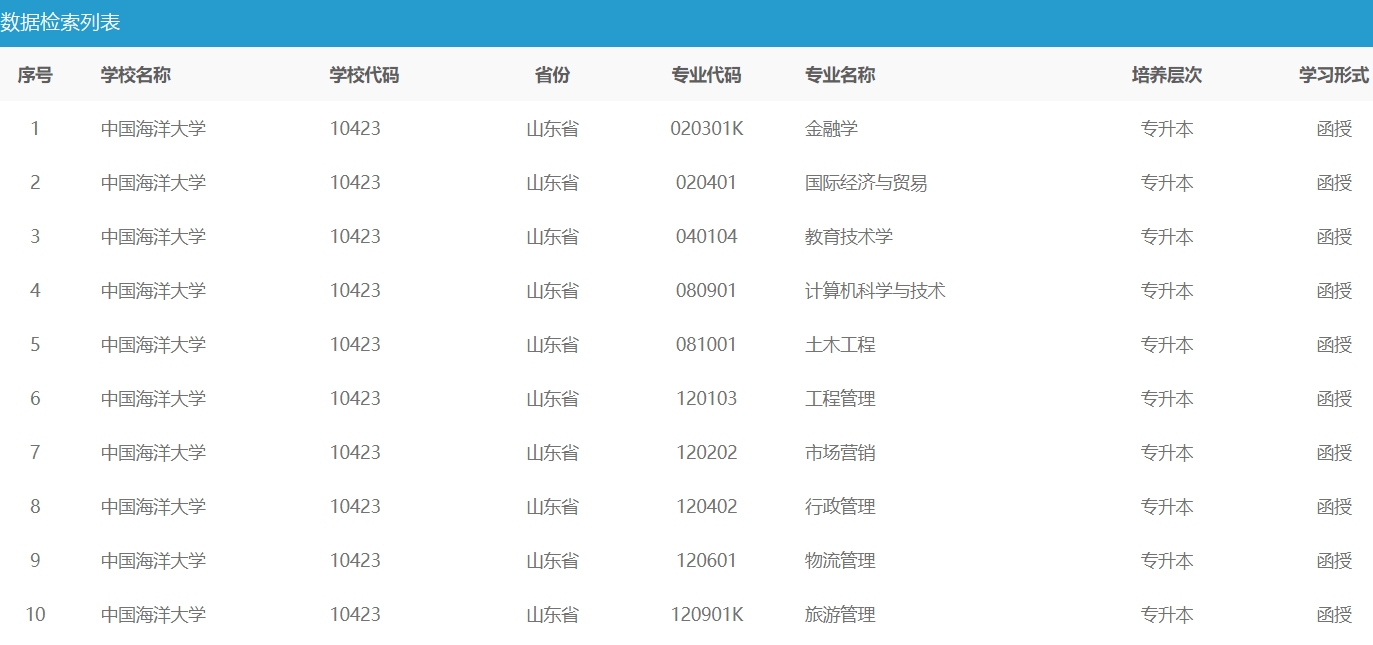This screenshot has width=1373, height=645.
Task: Select the 计算机科学与技术 major name cell
Action: click(x=875, y=291)
